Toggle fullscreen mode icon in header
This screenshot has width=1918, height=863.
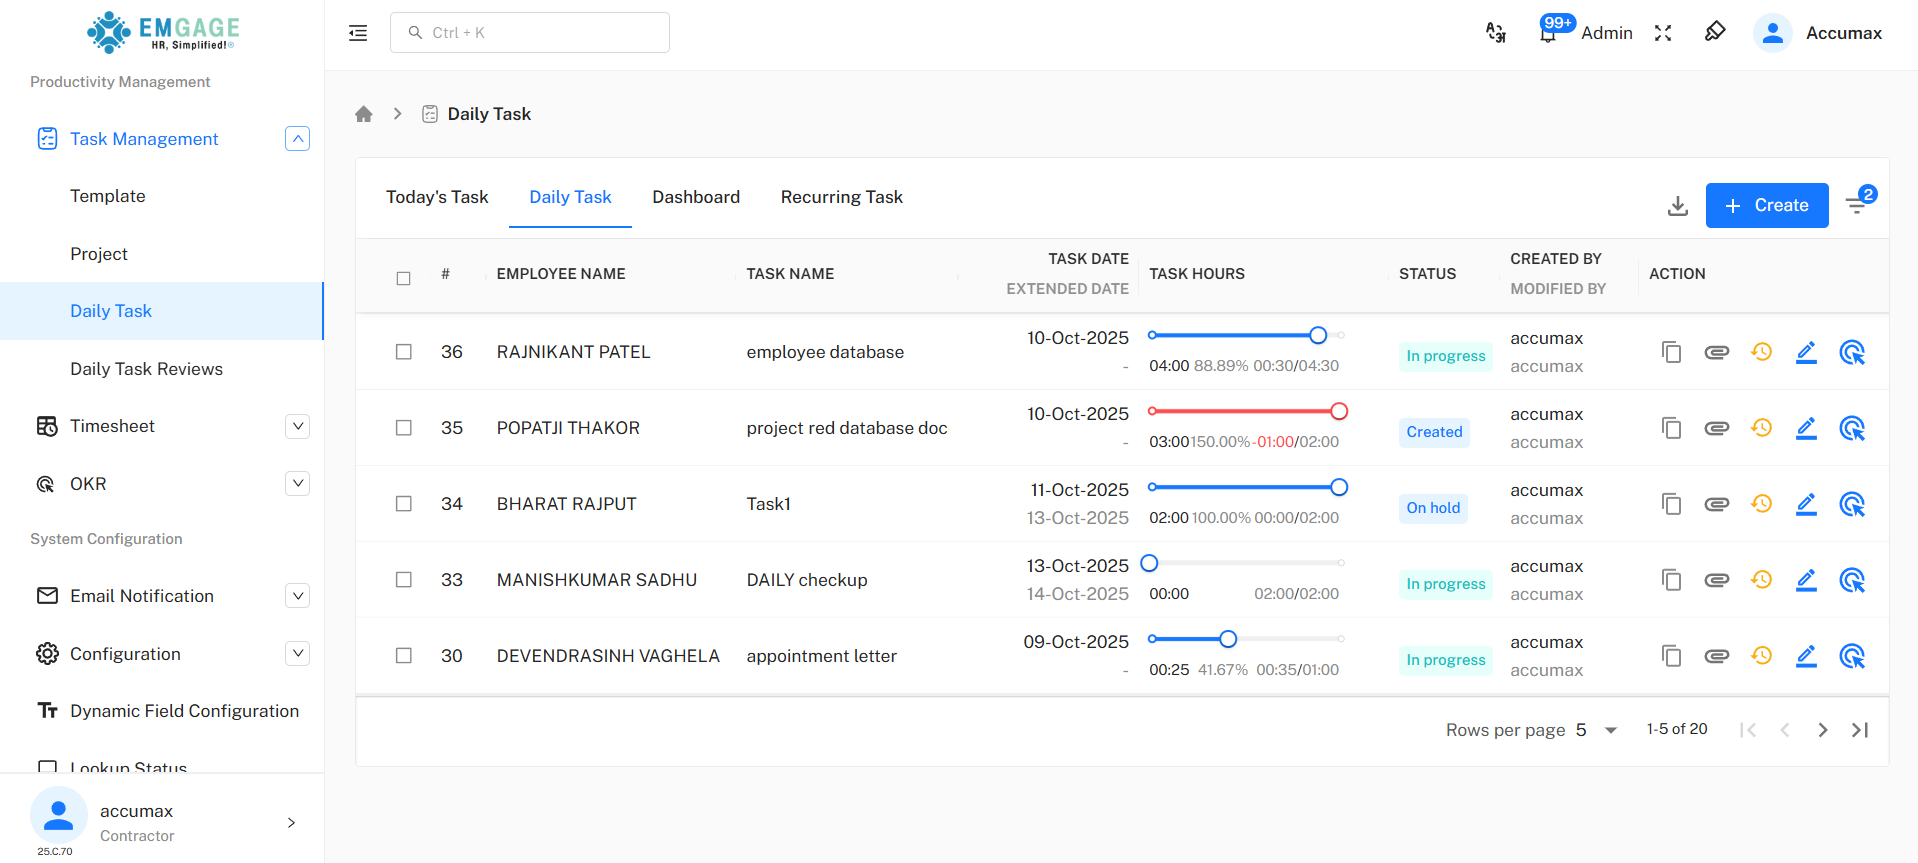pos(1663,33)
